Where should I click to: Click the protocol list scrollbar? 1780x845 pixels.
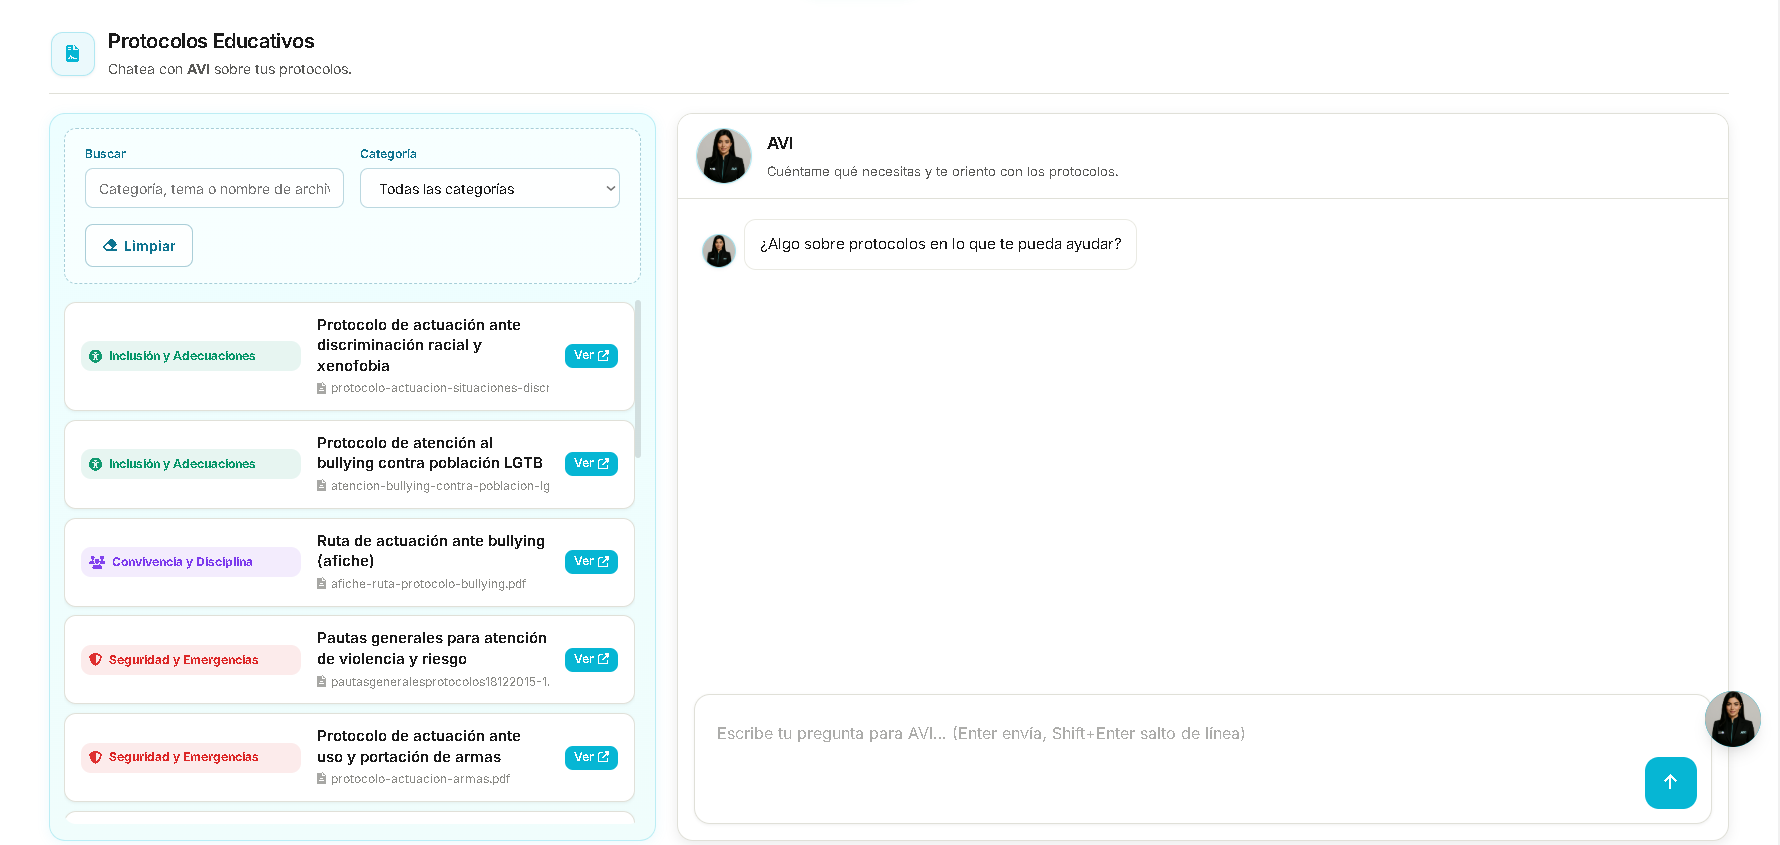638,380
